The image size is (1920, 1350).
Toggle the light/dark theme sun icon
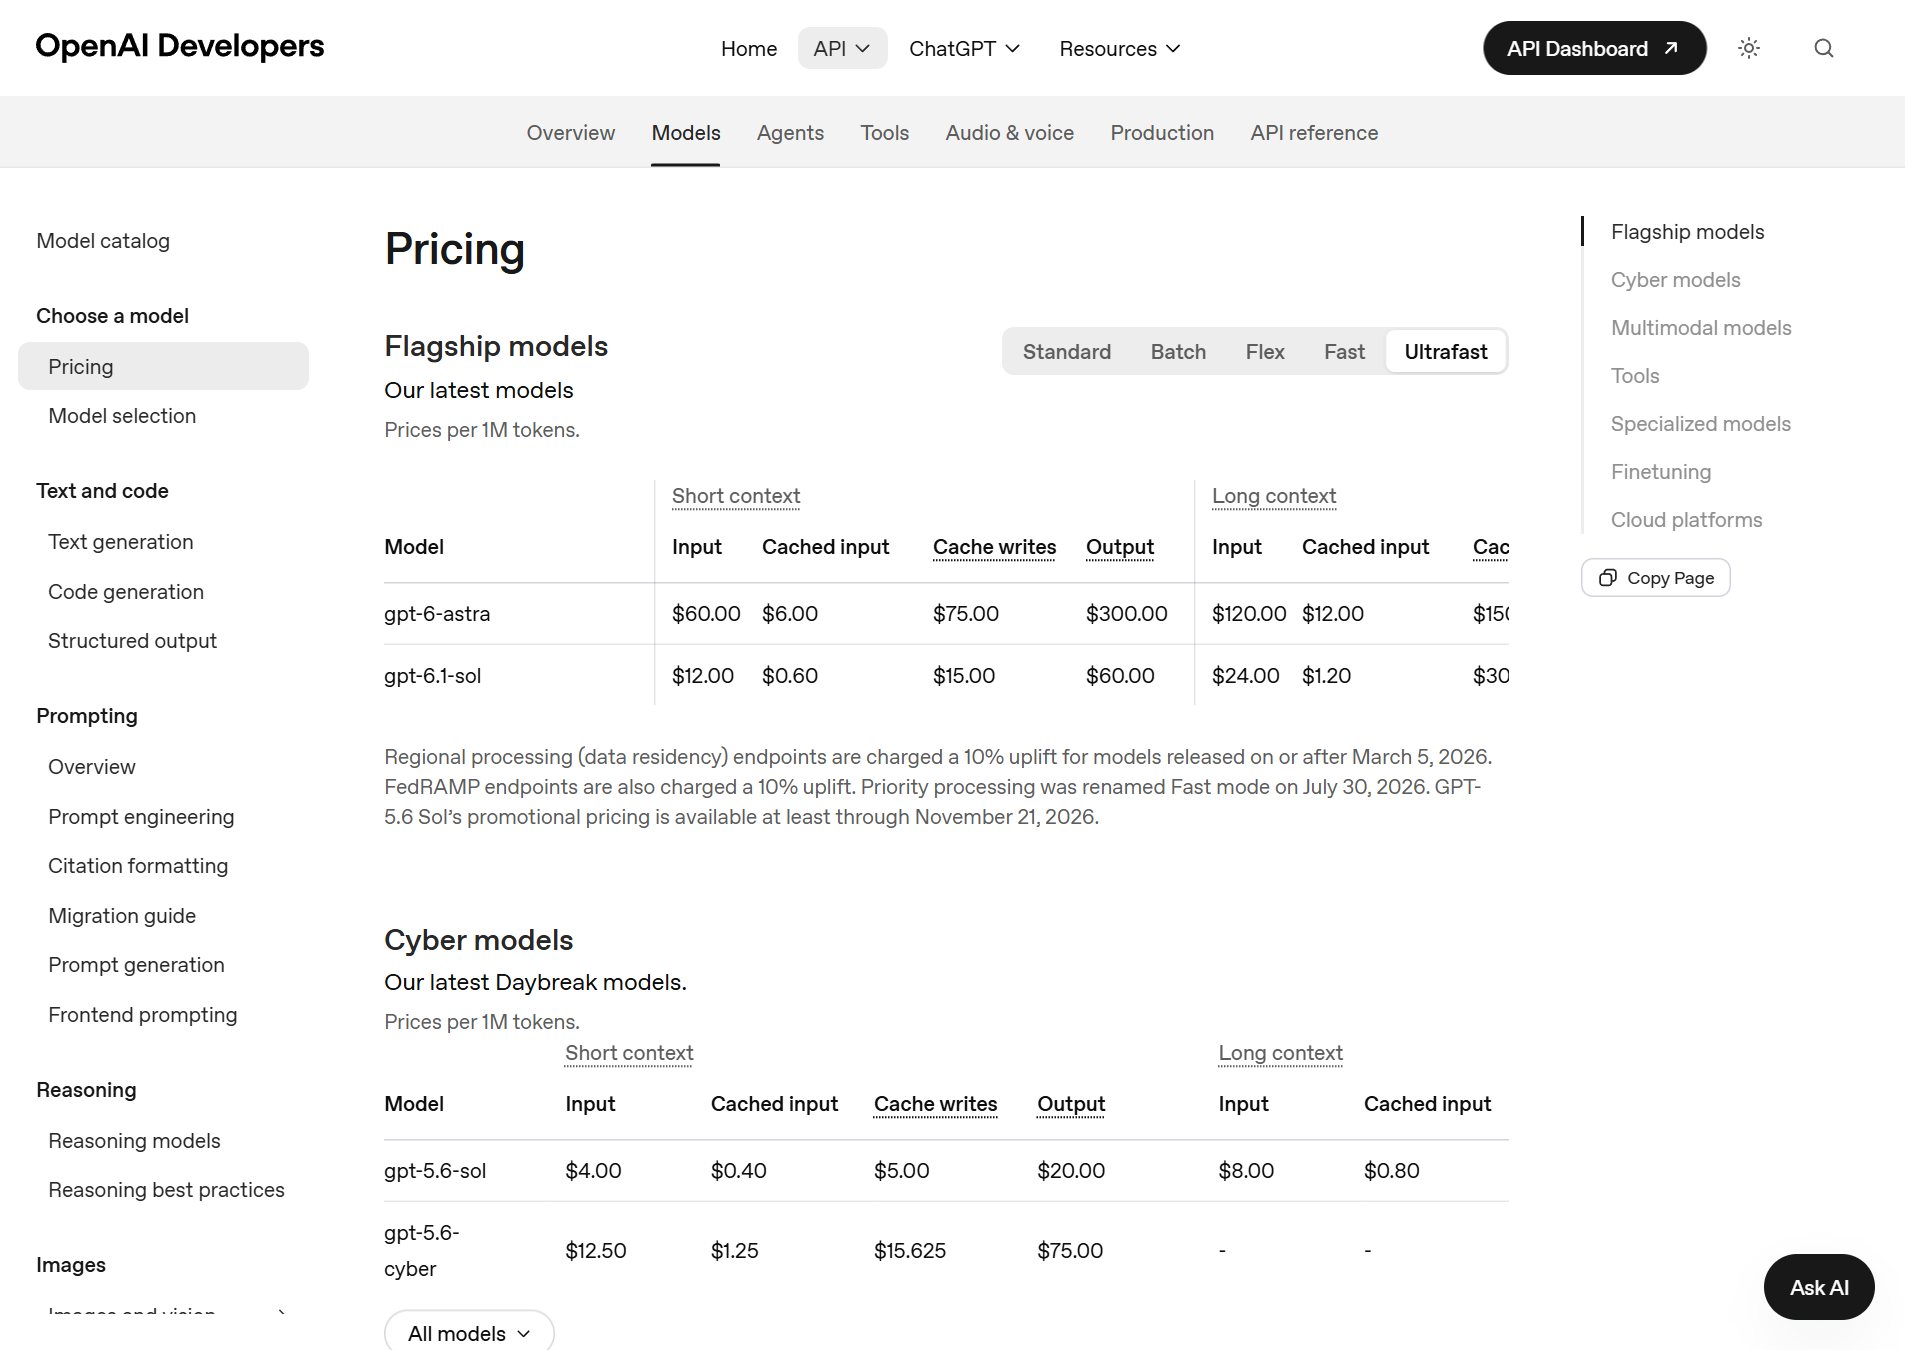[1749, 48]
